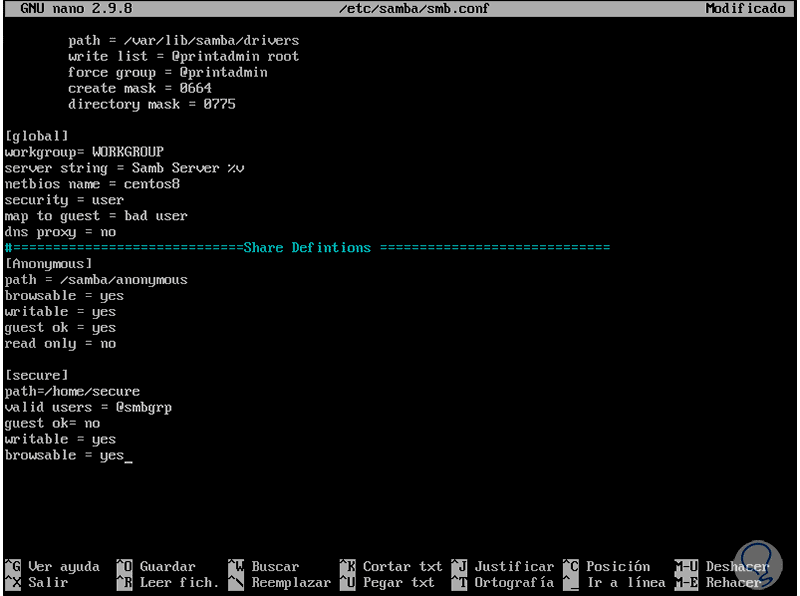Image resolution: width=800 pixels, height=596 pixels.
Task: Click the server string = Samb Server line
Action: click(x=124, y=168)
